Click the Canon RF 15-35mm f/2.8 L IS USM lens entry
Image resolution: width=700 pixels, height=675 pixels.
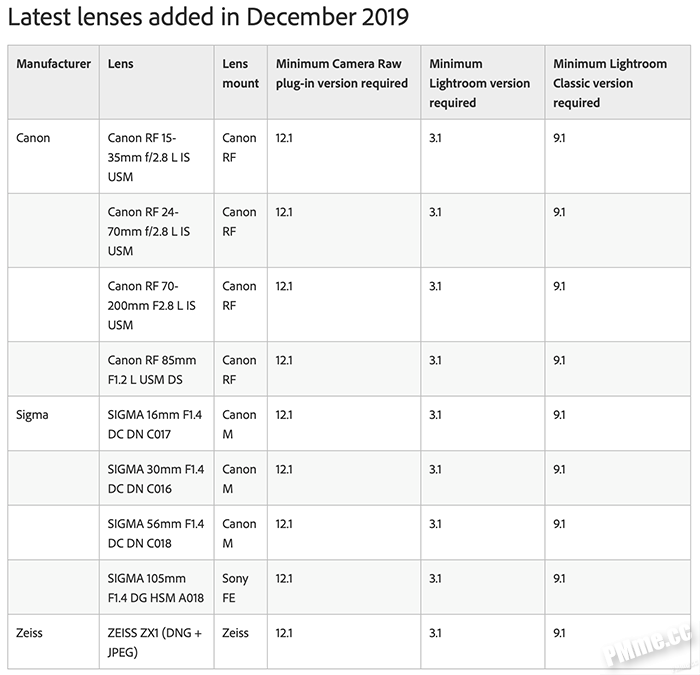coord(149,157)
